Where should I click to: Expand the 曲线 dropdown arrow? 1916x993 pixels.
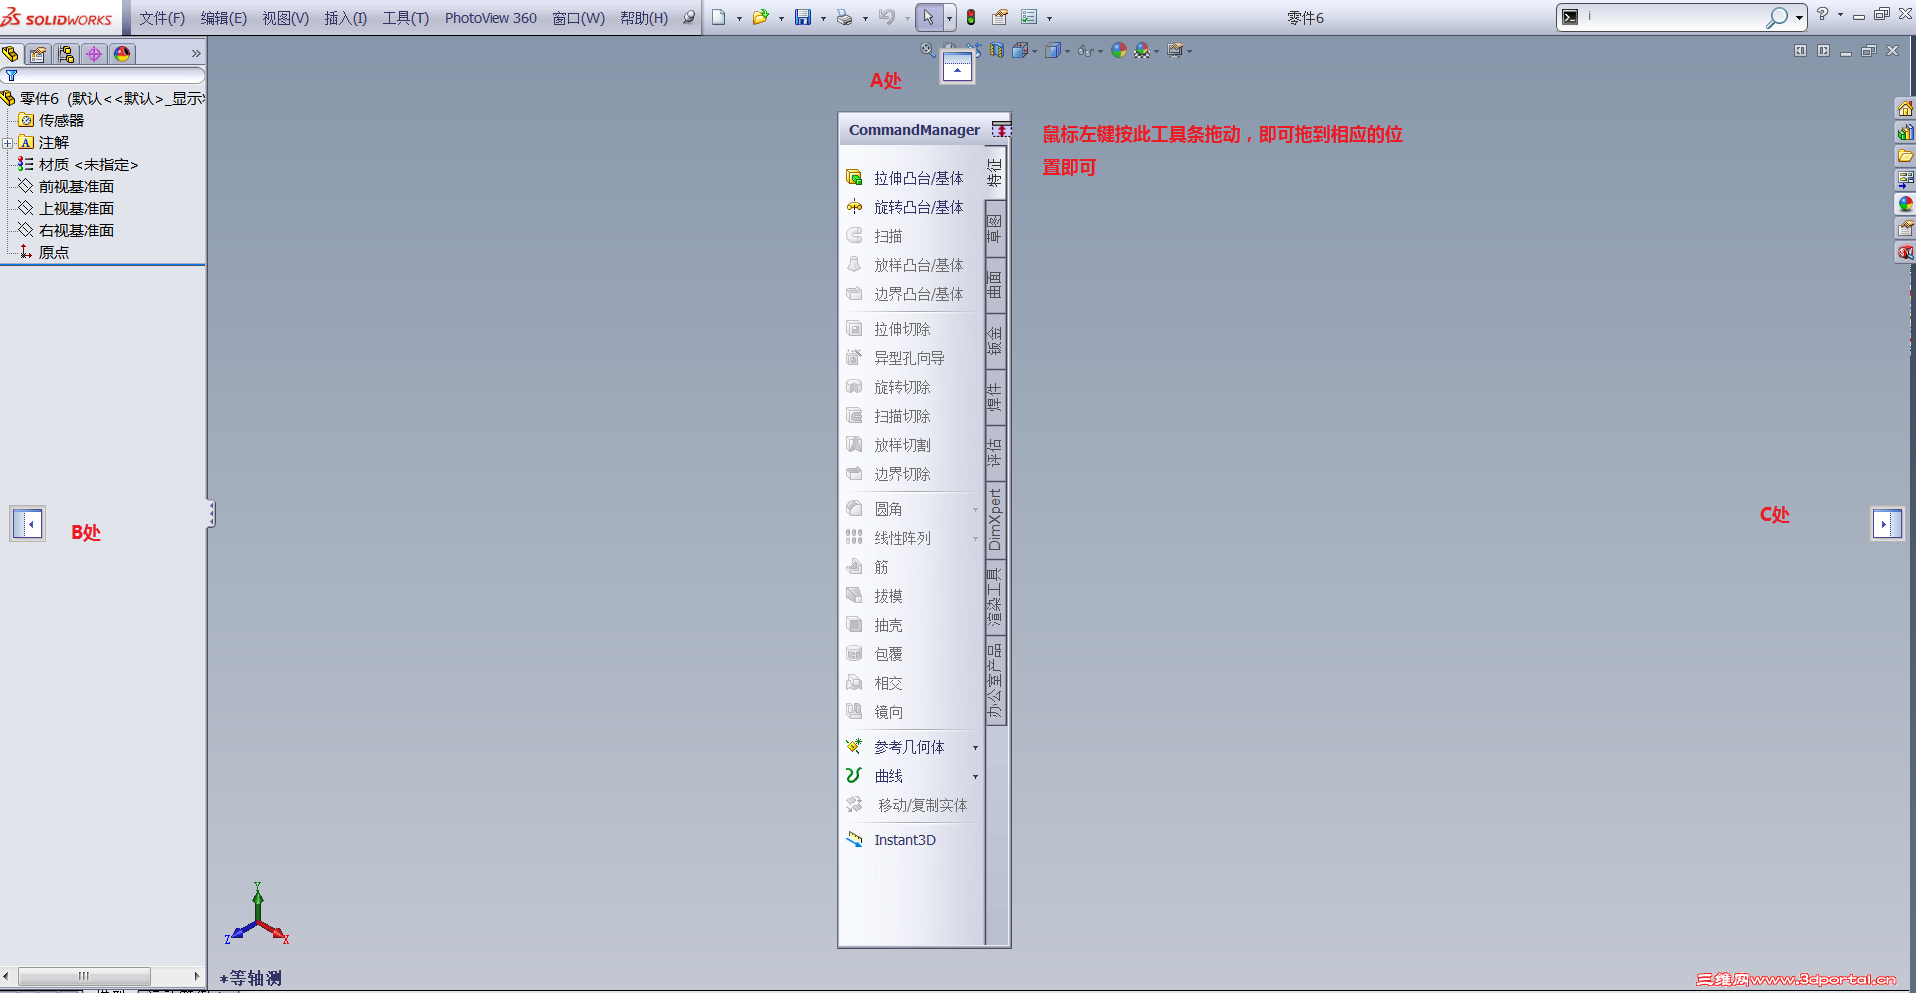(x=976, y=777)
